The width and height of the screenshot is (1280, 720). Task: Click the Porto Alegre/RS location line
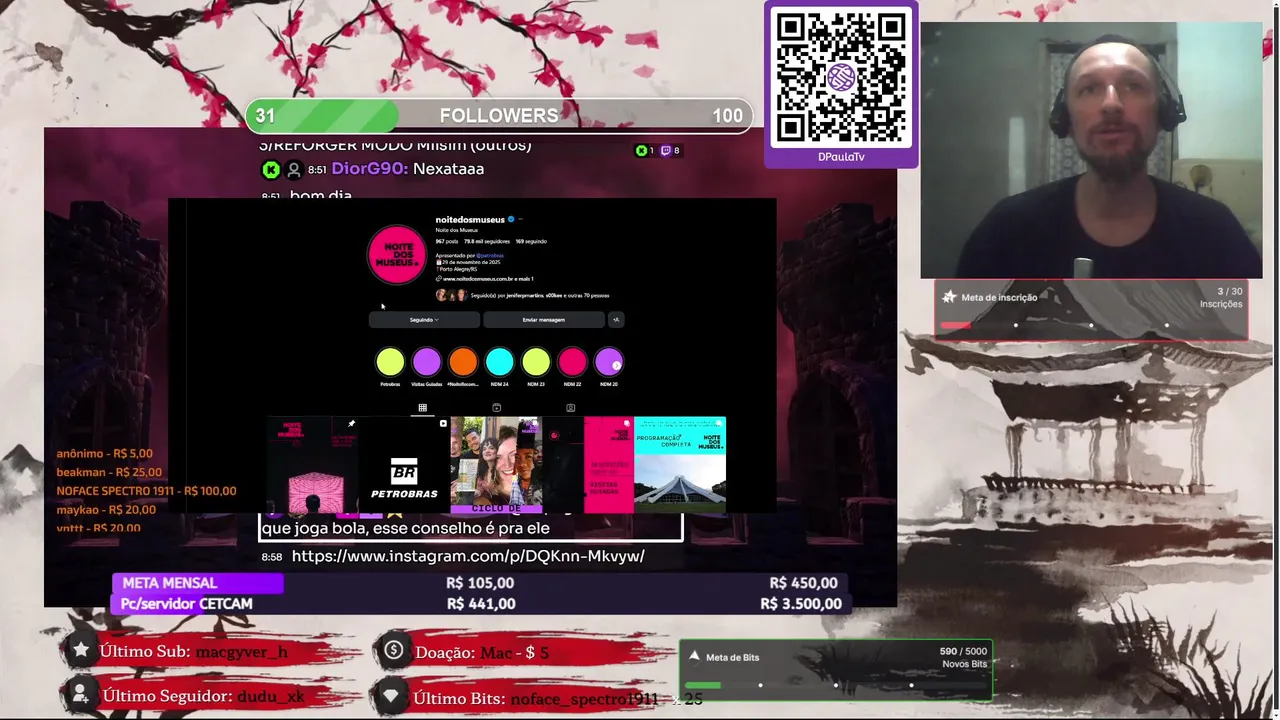(457, 269)
